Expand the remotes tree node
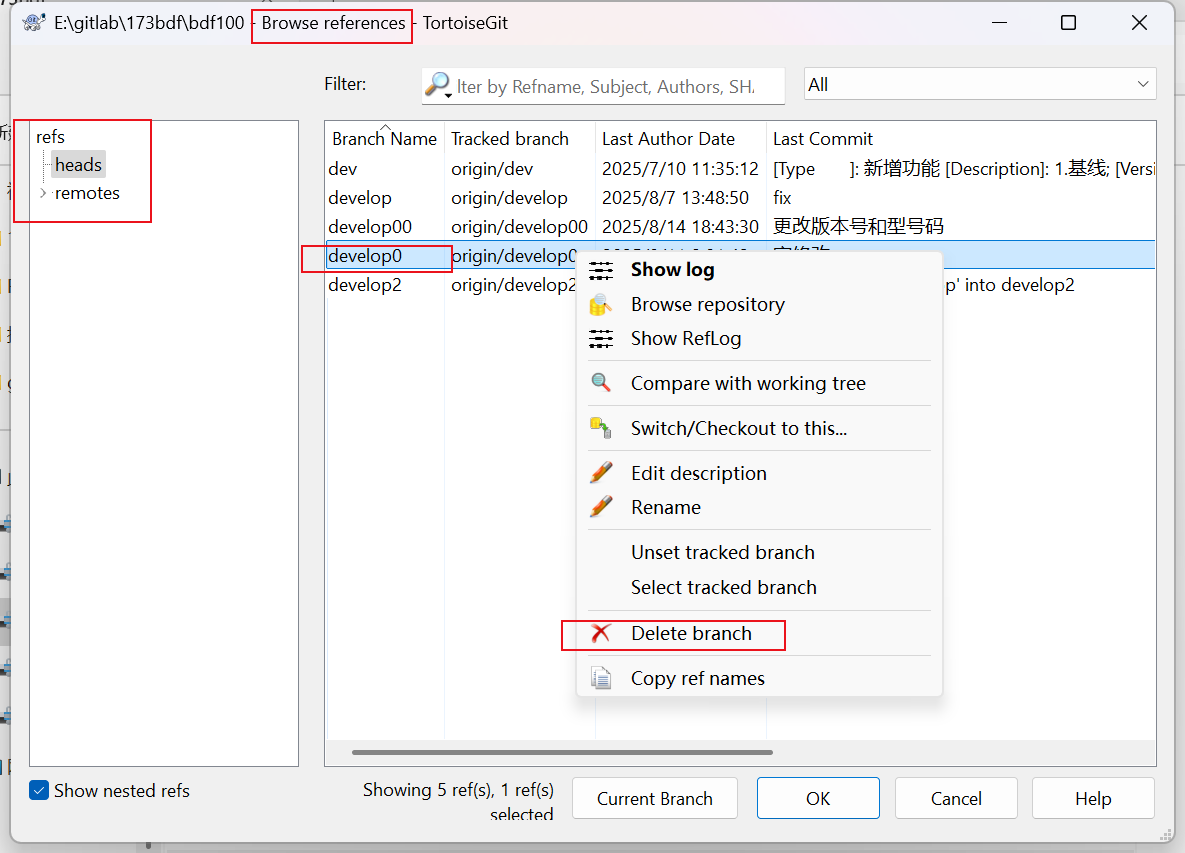 tap(42, 192)
